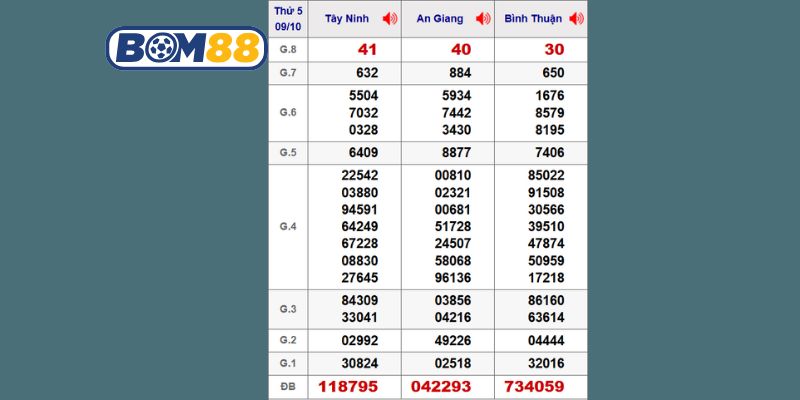Screen dimensions: 800x400
Task: Click the number 5504 in G.6
Action: [364, 96]
